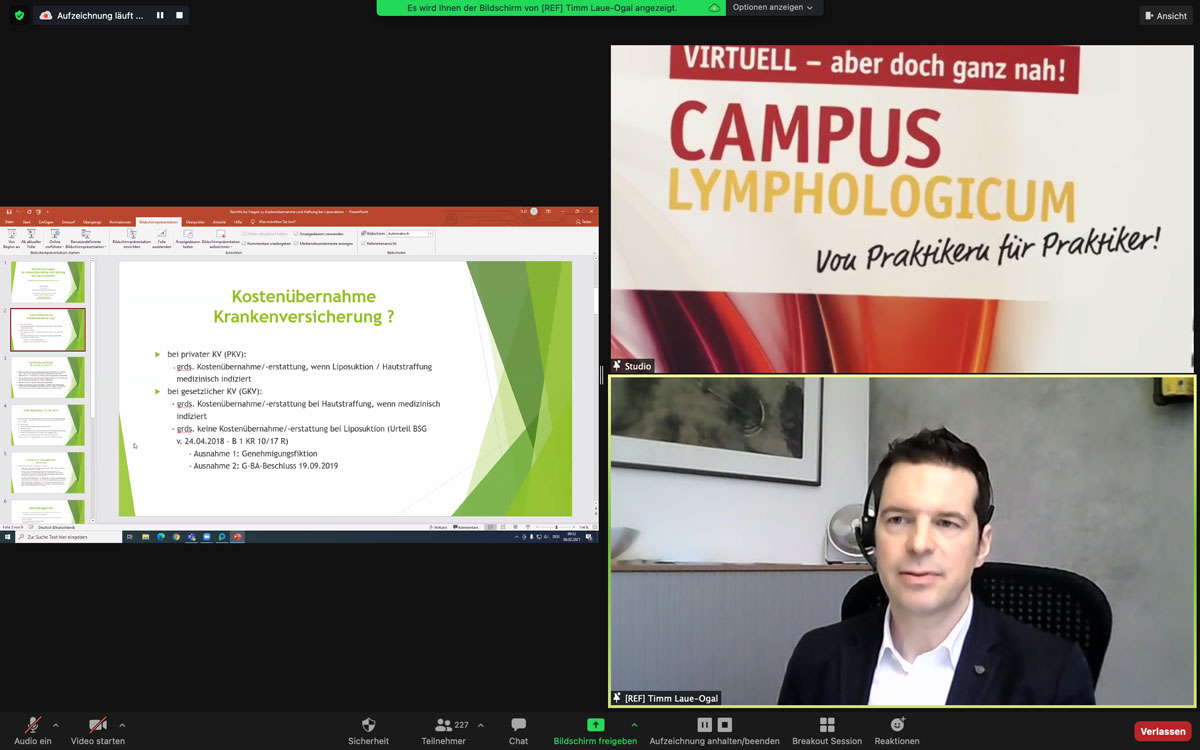Start slideshow Ab aktueller Folie
The width and height of the screenshot is (1200, 750).
(x=31, y=238)
